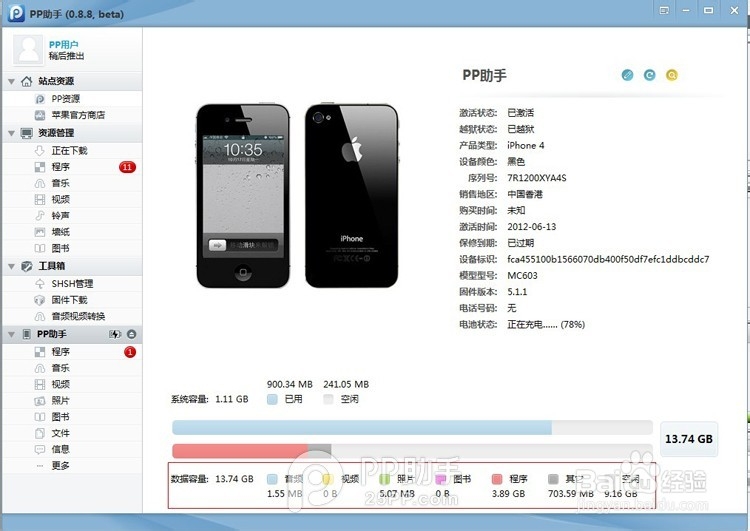The image size is (750, 531).
Task: Select device 音乐 under PP助手
Action: tap(72, 368)
